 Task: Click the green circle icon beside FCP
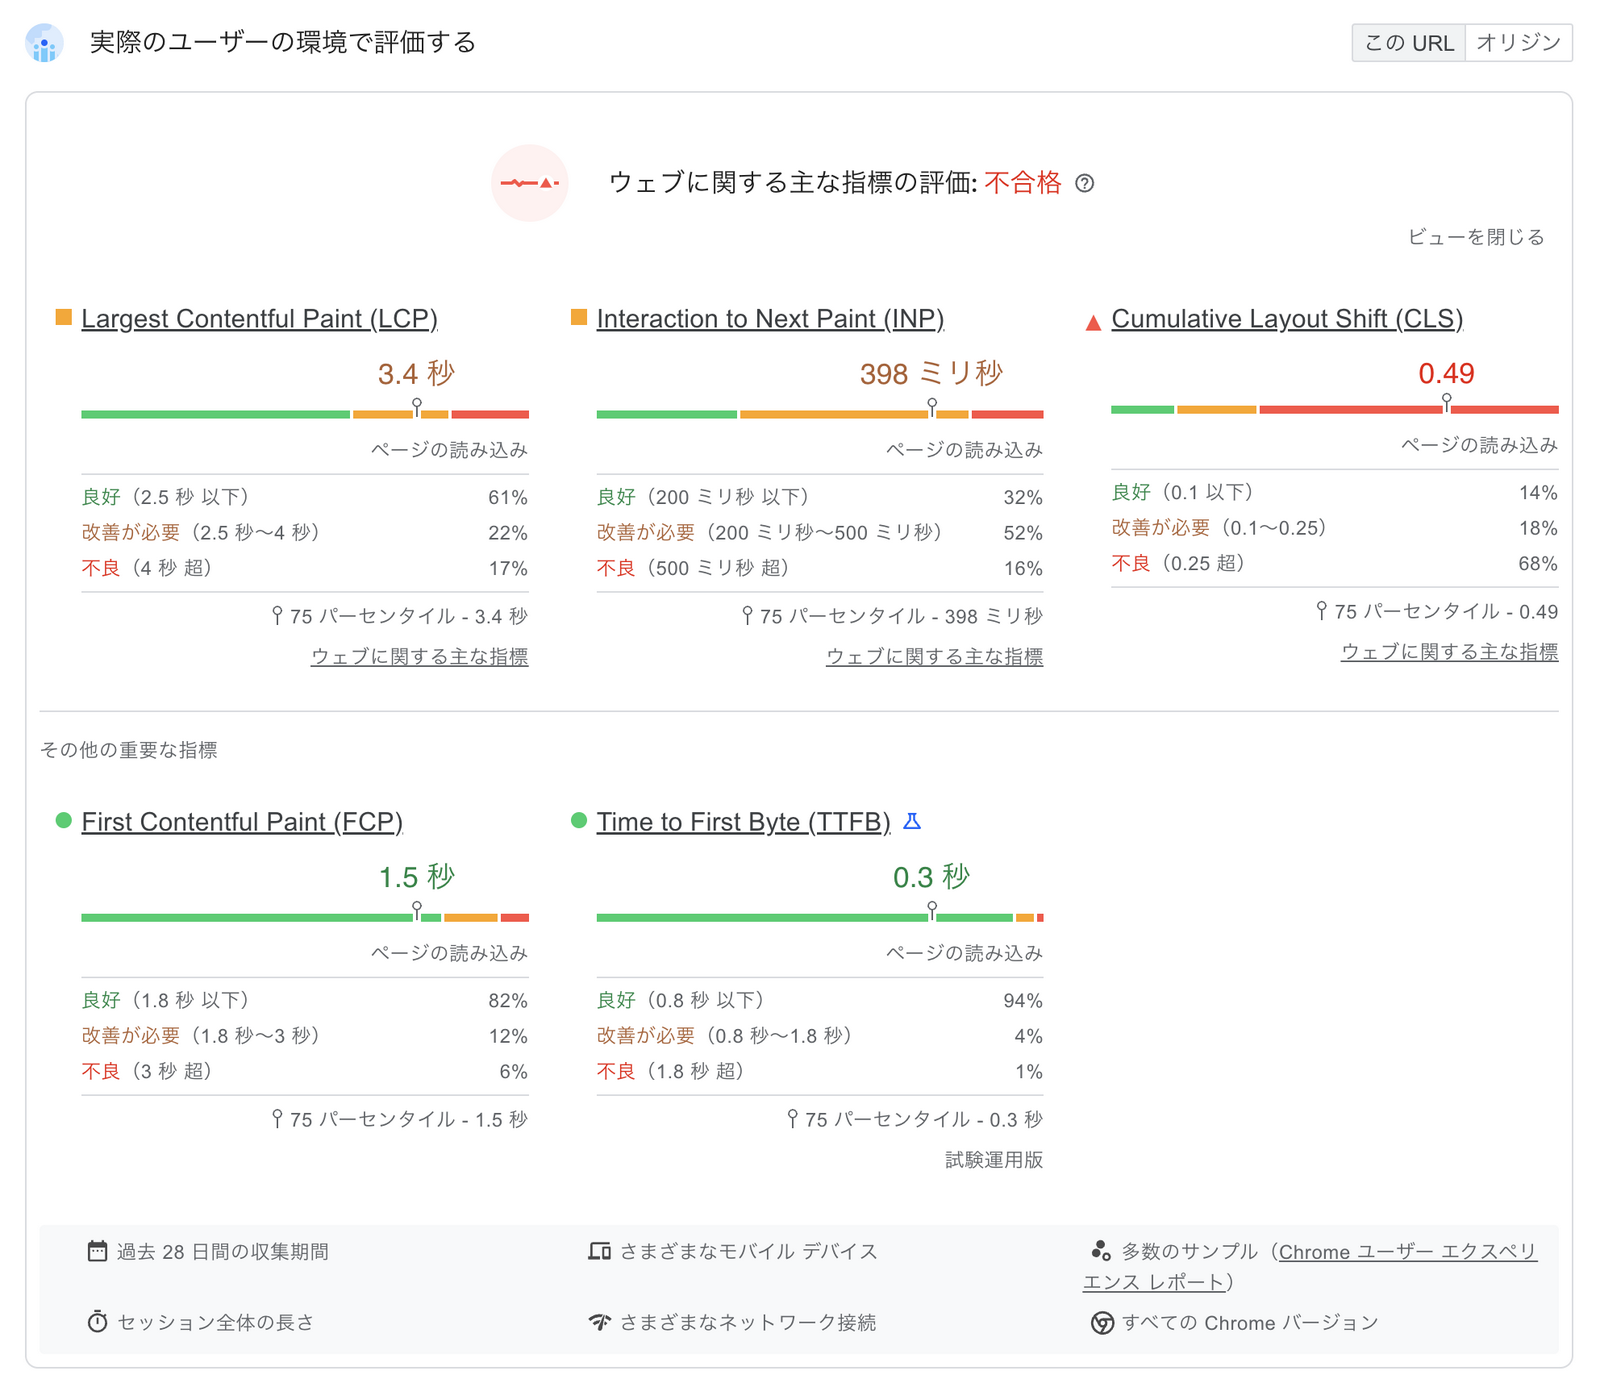pyautogui.click(x=63, y=821)
